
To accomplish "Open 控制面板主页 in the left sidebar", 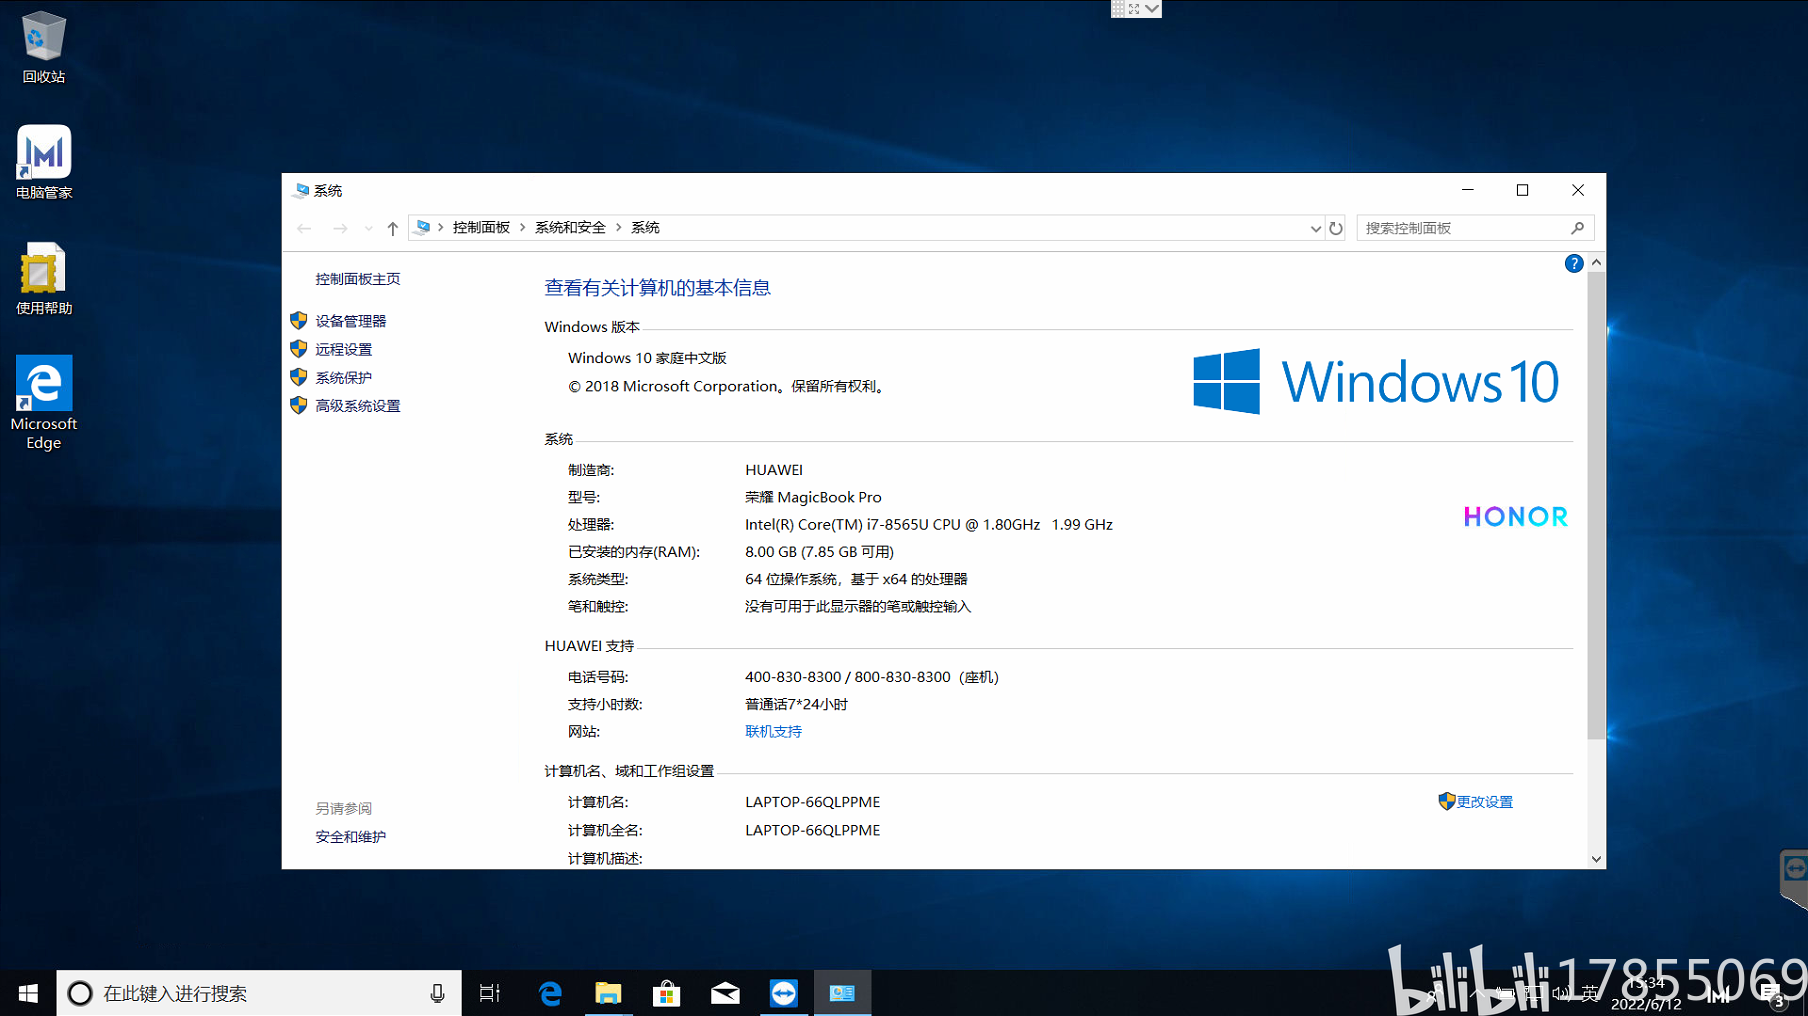I will (x=358, y=279).
